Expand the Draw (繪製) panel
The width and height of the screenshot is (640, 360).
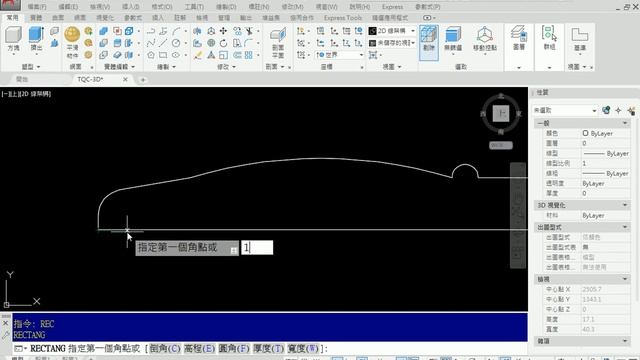tap(167, 67)
